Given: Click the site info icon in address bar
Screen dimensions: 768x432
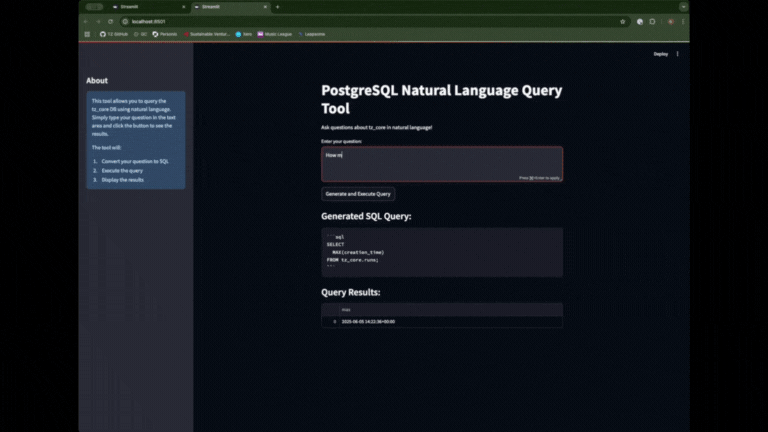Looking at the screenshot, I should [125, 22].
